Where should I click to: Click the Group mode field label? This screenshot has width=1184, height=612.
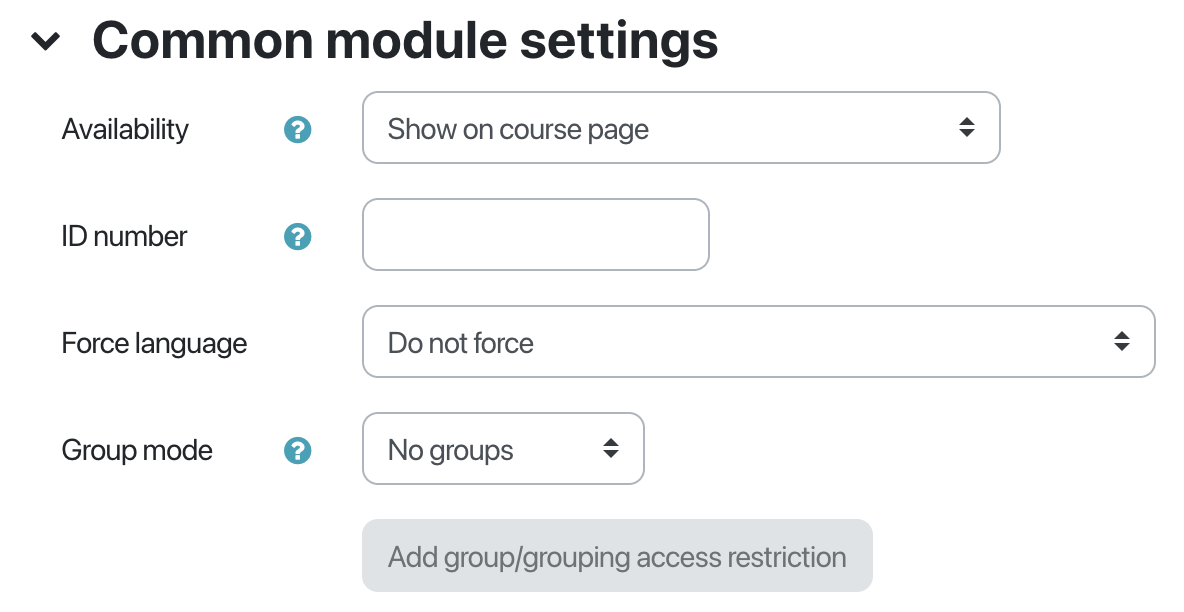[137, 450]
